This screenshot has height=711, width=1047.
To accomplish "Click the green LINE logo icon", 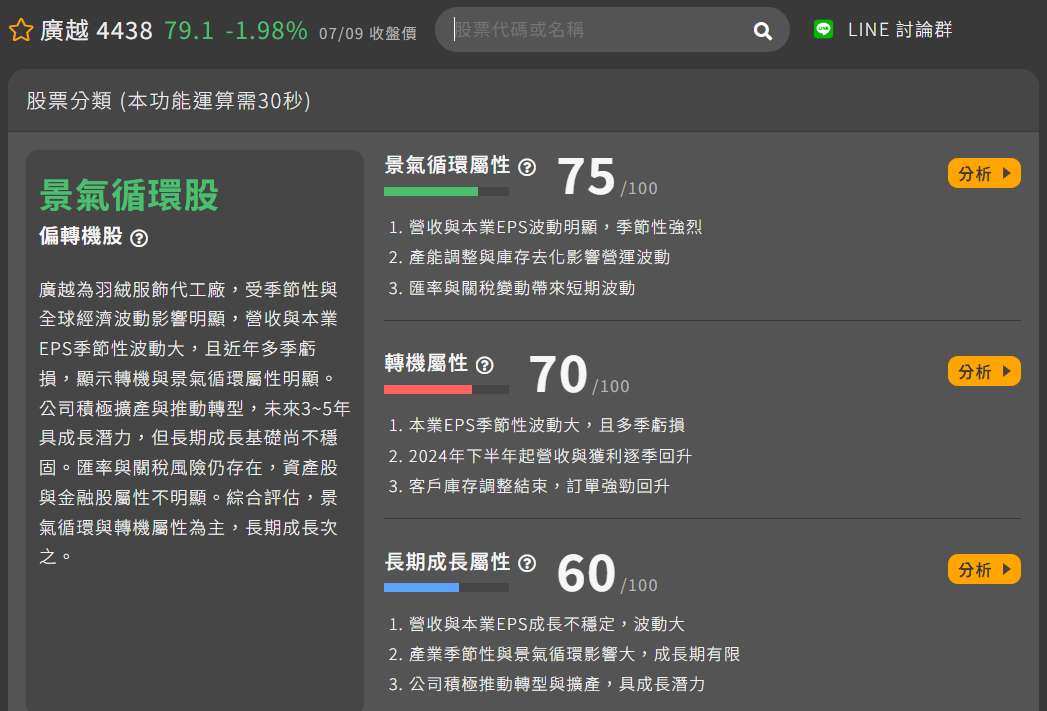I will click(823, 29).
